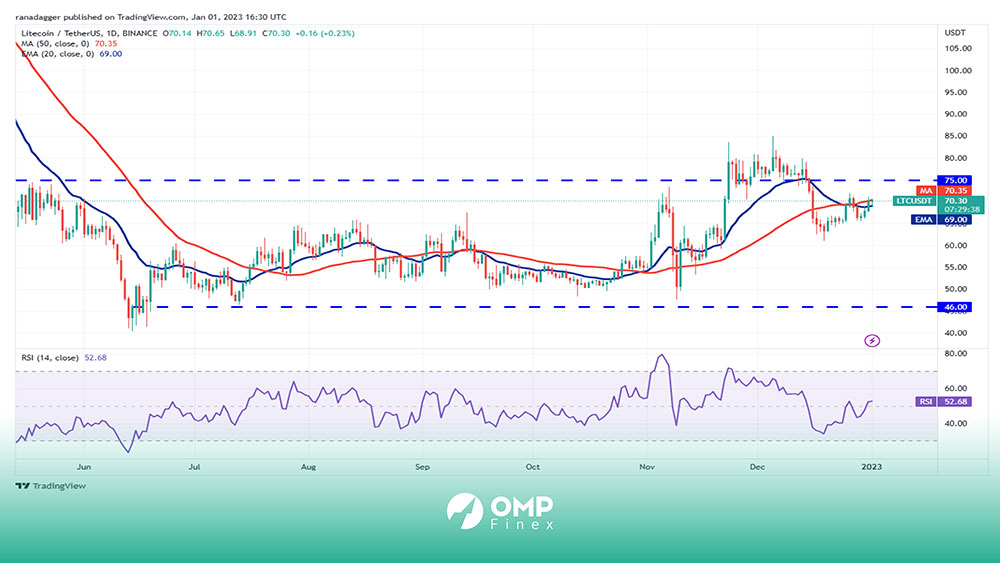The height and width of the screenshot is (563, 1000).
Task: Click the red MA 70.35 price tag
Action: click(944, 191)
